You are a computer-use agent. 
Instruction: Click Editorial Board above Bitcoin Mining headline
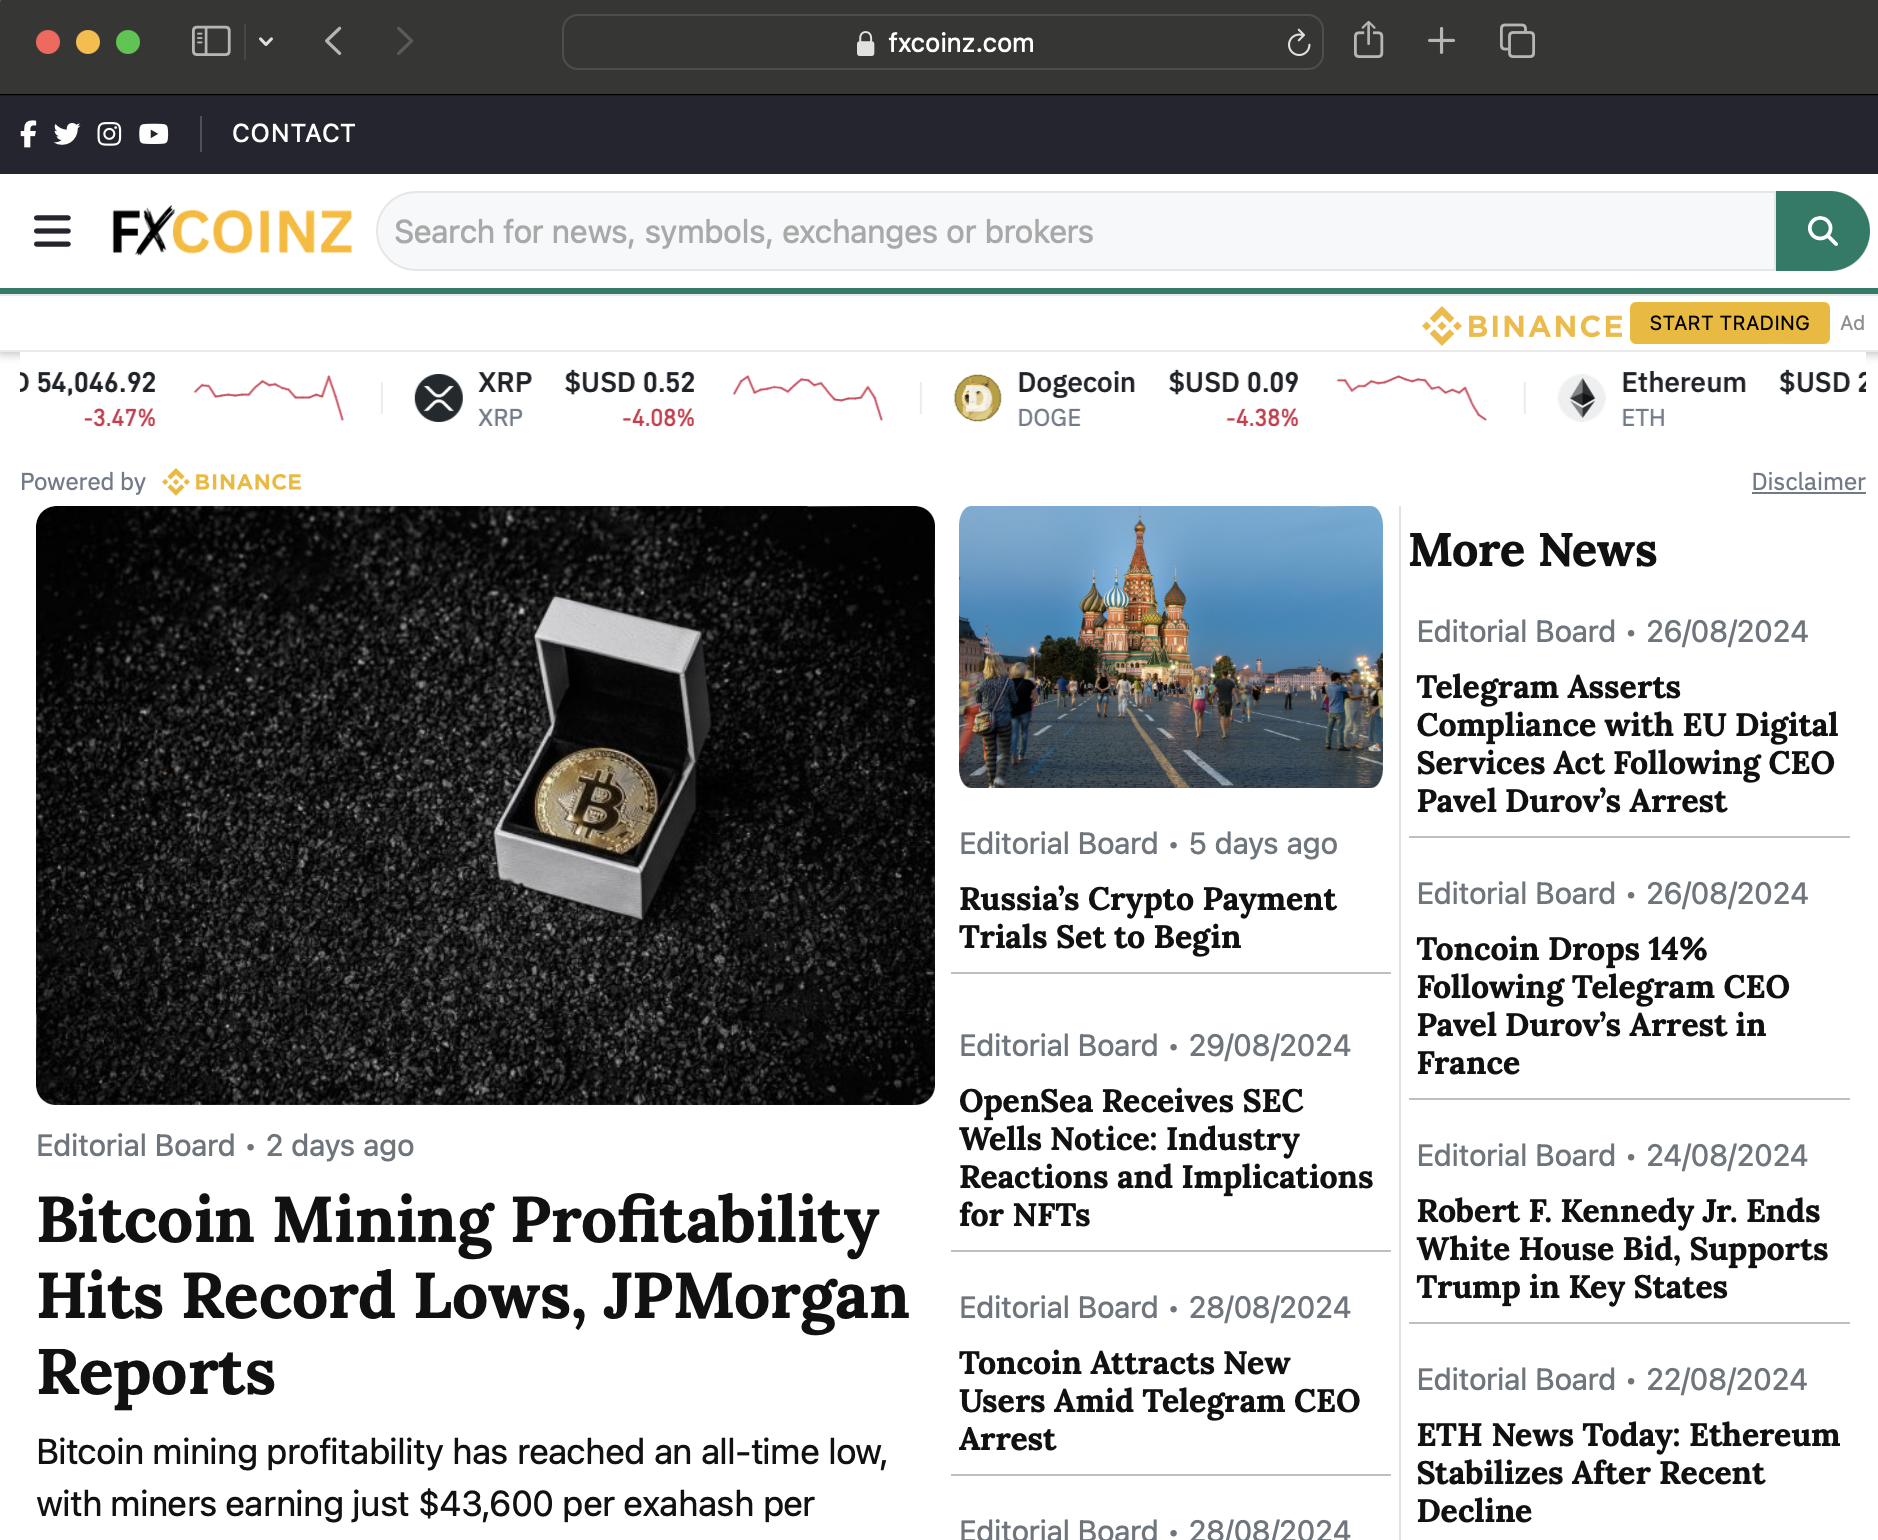click(x=136, y=1146)
